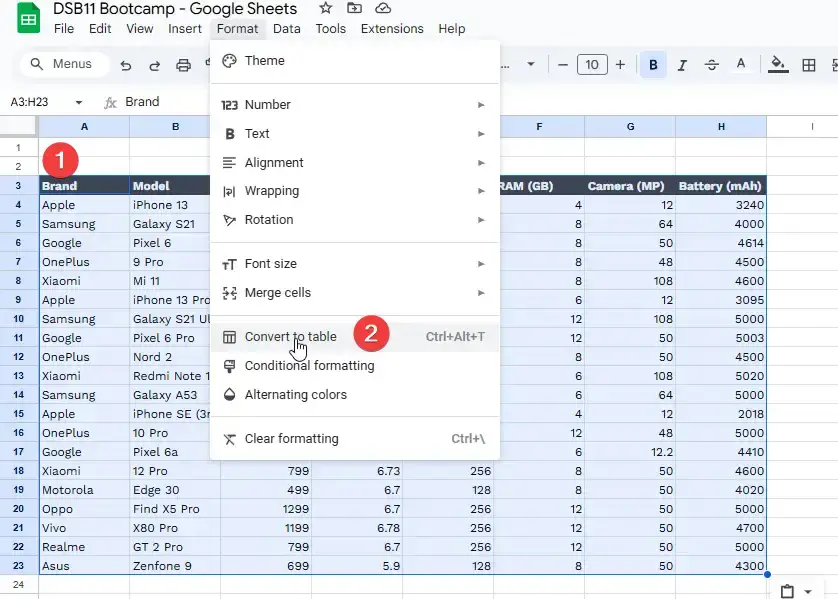Expand the Wrapping submenu
Image resolution: width=838 pixels, height=599 pixels.
click(355, 191)
